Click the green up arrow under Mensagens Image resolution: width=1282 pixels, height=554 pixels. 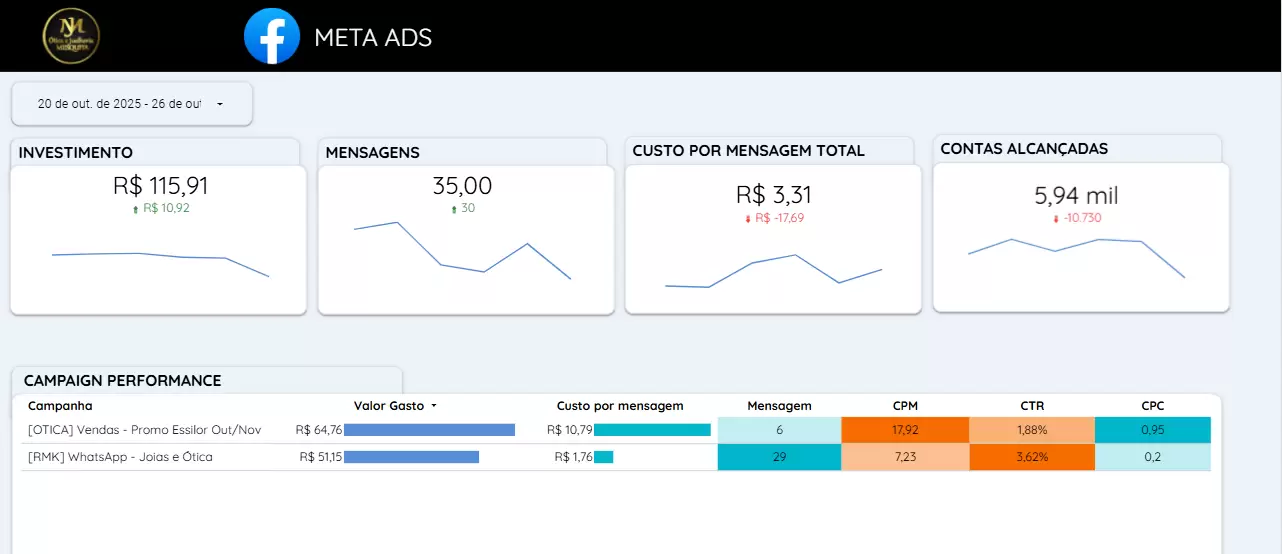454,209
